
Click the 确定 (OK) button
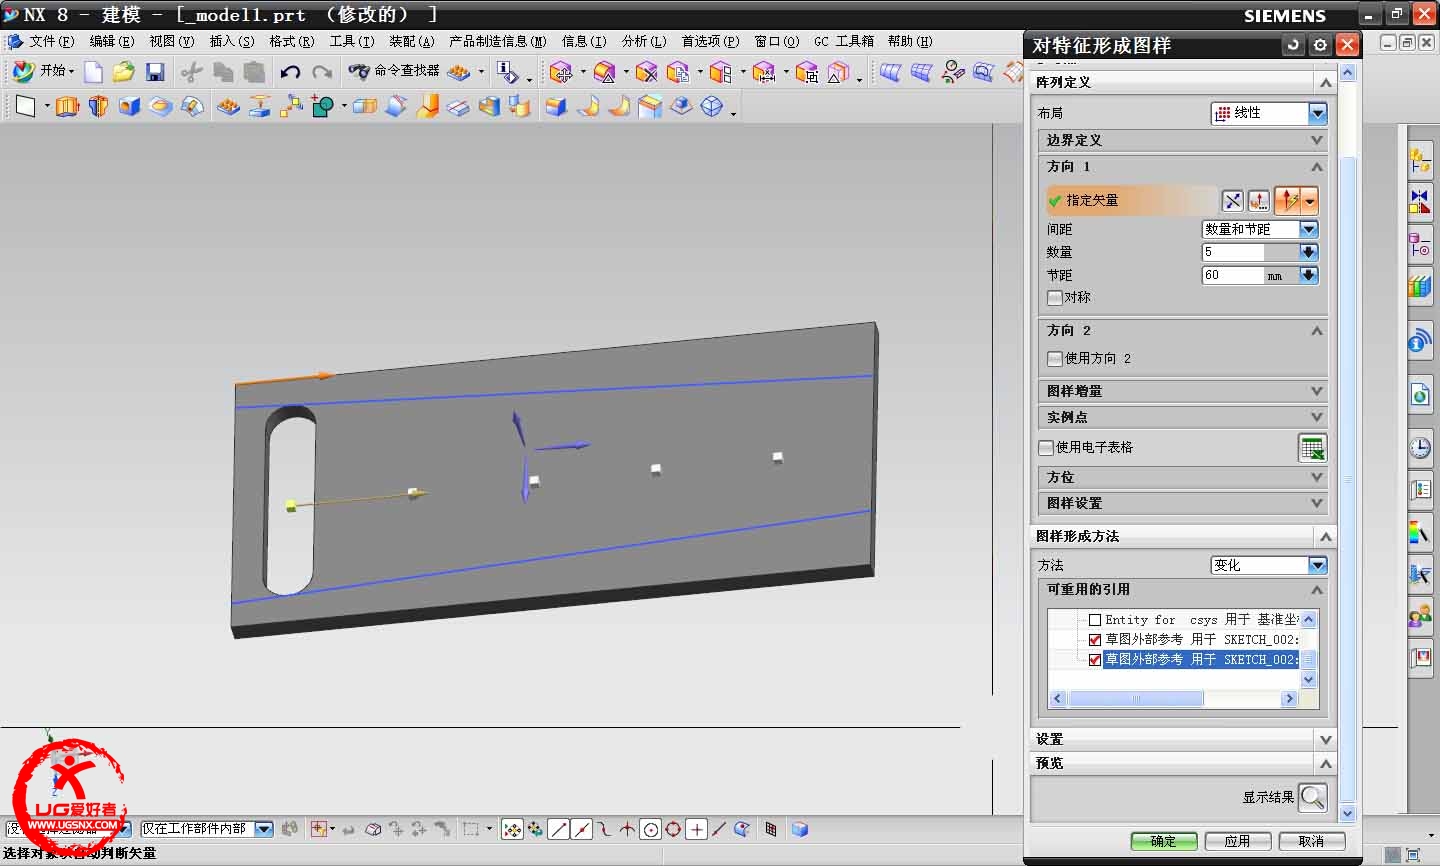(1163, 841)
